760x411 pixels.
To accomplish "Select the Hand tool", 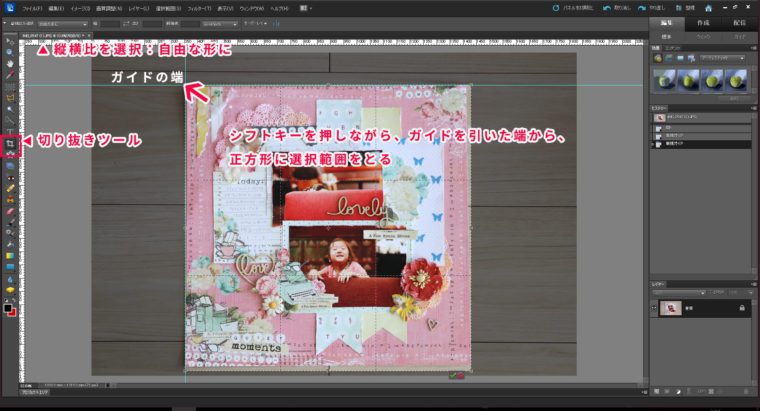I will pos(9,62).
